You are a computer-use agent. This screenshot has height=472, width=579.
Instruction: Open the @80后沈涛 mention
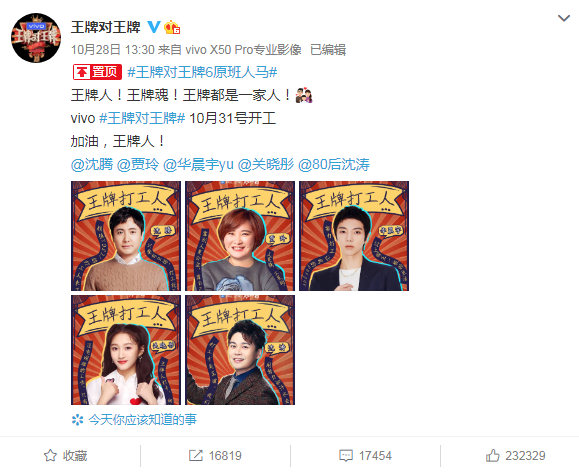pos(334,164)
